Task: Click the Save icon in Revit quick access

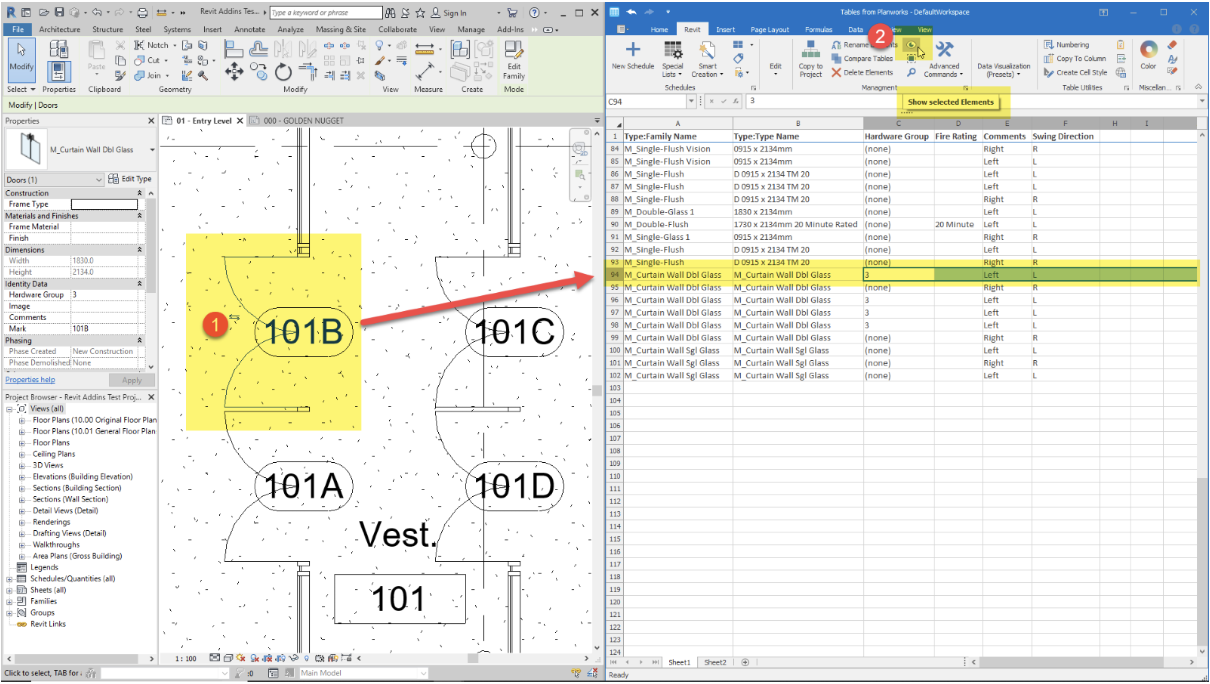Action: (59, 13)
